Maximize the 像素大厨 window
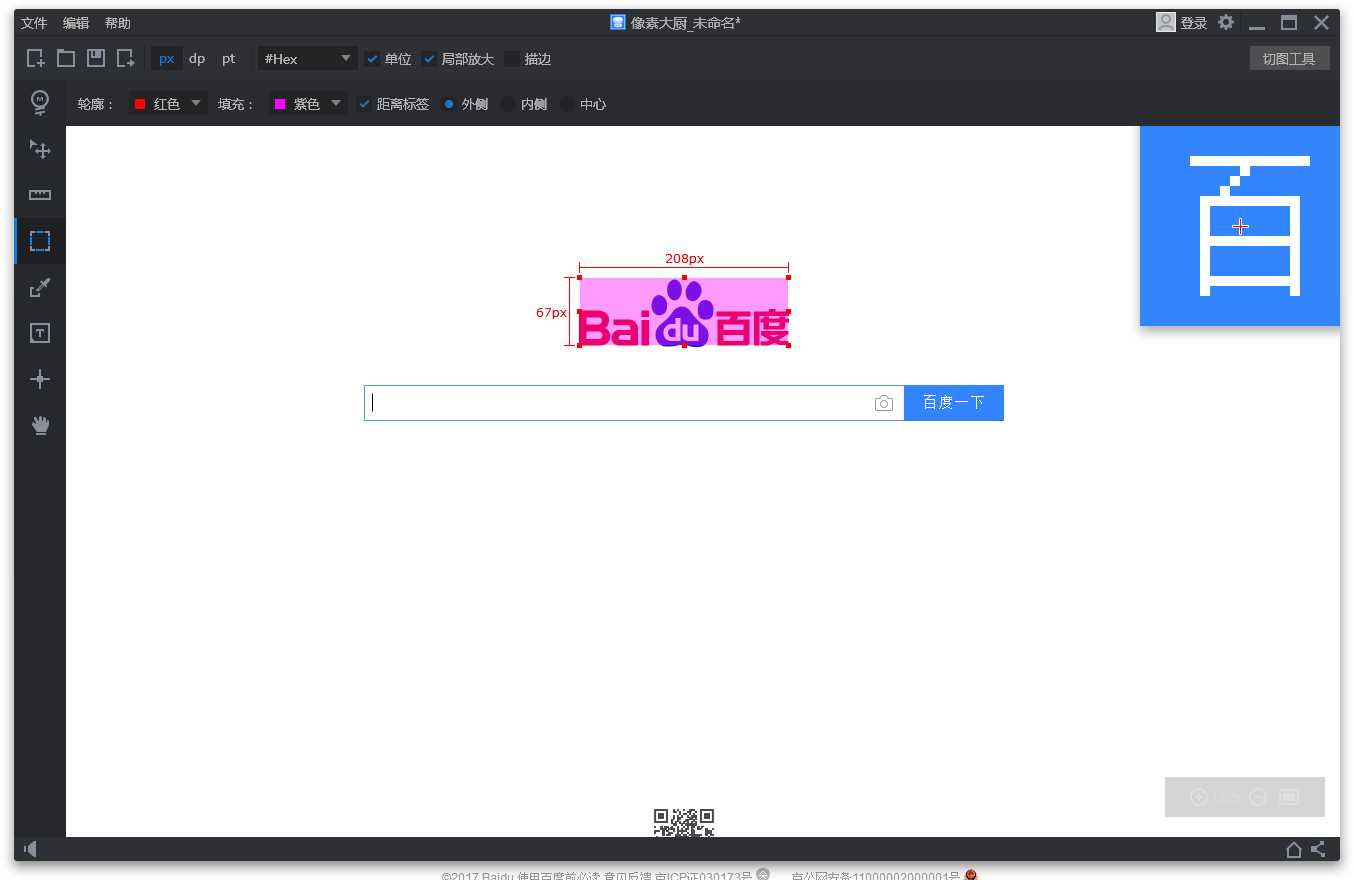Viewport: 1354px width, 880px height. pos(1289,22)
